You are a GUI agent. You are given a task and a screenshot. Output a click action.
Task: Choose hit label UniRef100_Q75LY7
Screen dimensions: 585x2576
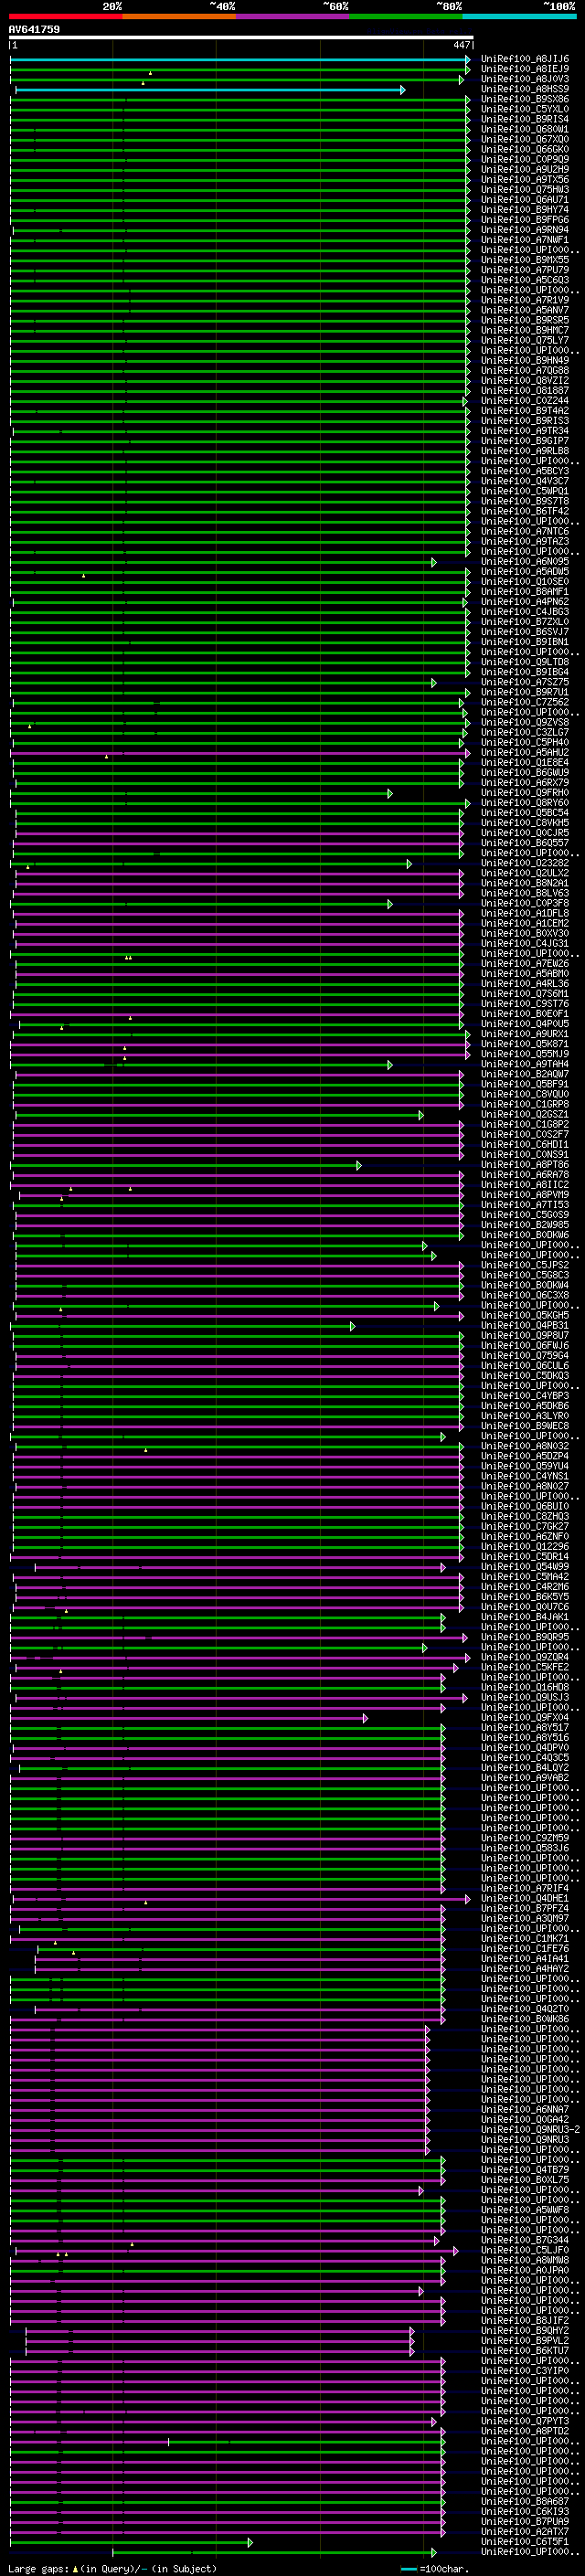[525, 340]
